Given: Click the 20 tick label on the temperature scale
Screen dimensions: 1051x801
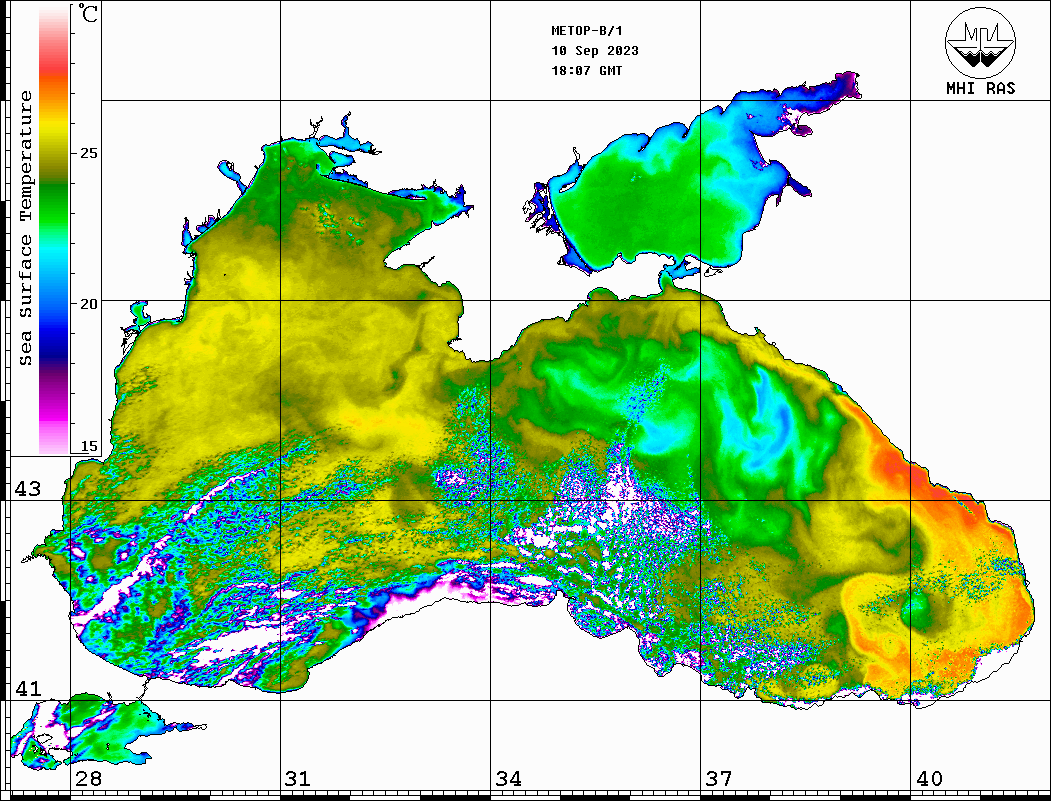Looking at the screenshot, I should tap(88, 303).
